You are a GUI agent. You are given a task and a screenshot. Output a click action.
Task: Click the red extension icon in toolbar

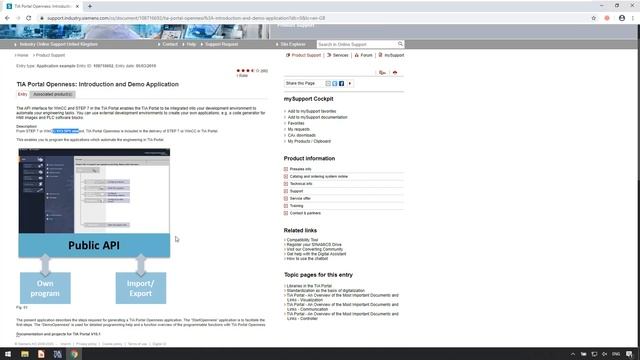pyautogui.click(x=607, y=18)
